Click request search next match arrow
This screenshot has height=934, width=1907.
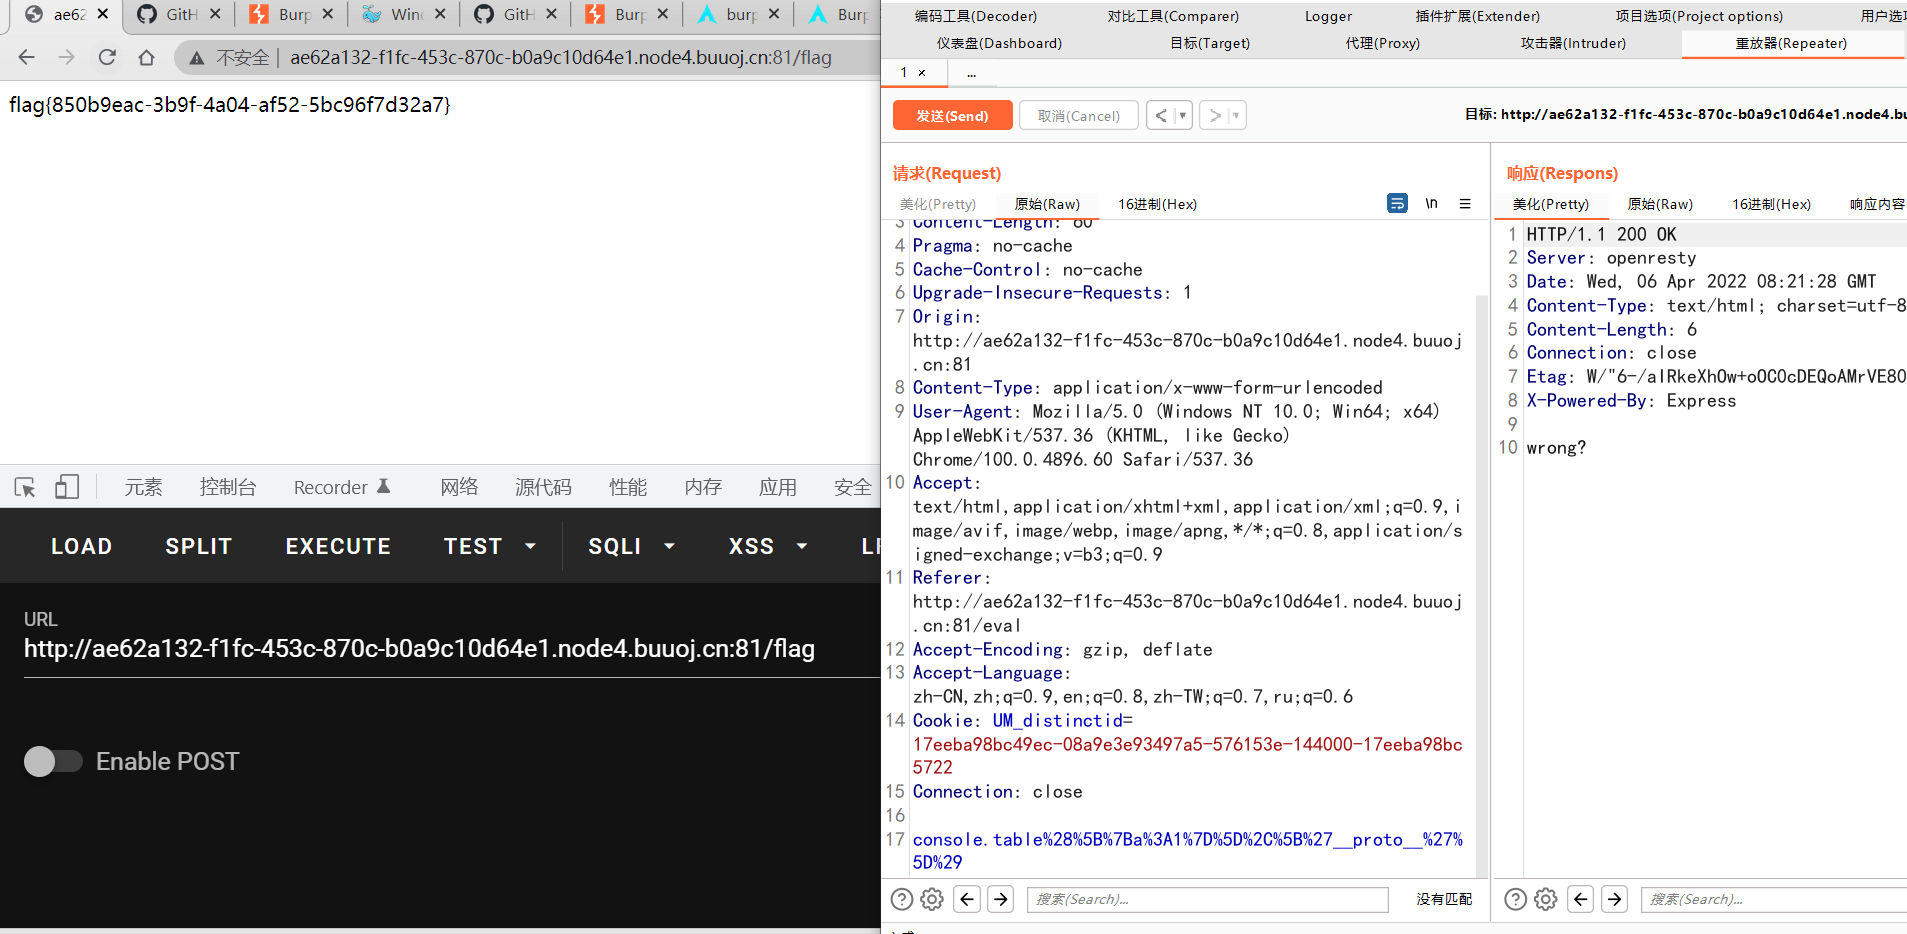[x=1001, y=899]
